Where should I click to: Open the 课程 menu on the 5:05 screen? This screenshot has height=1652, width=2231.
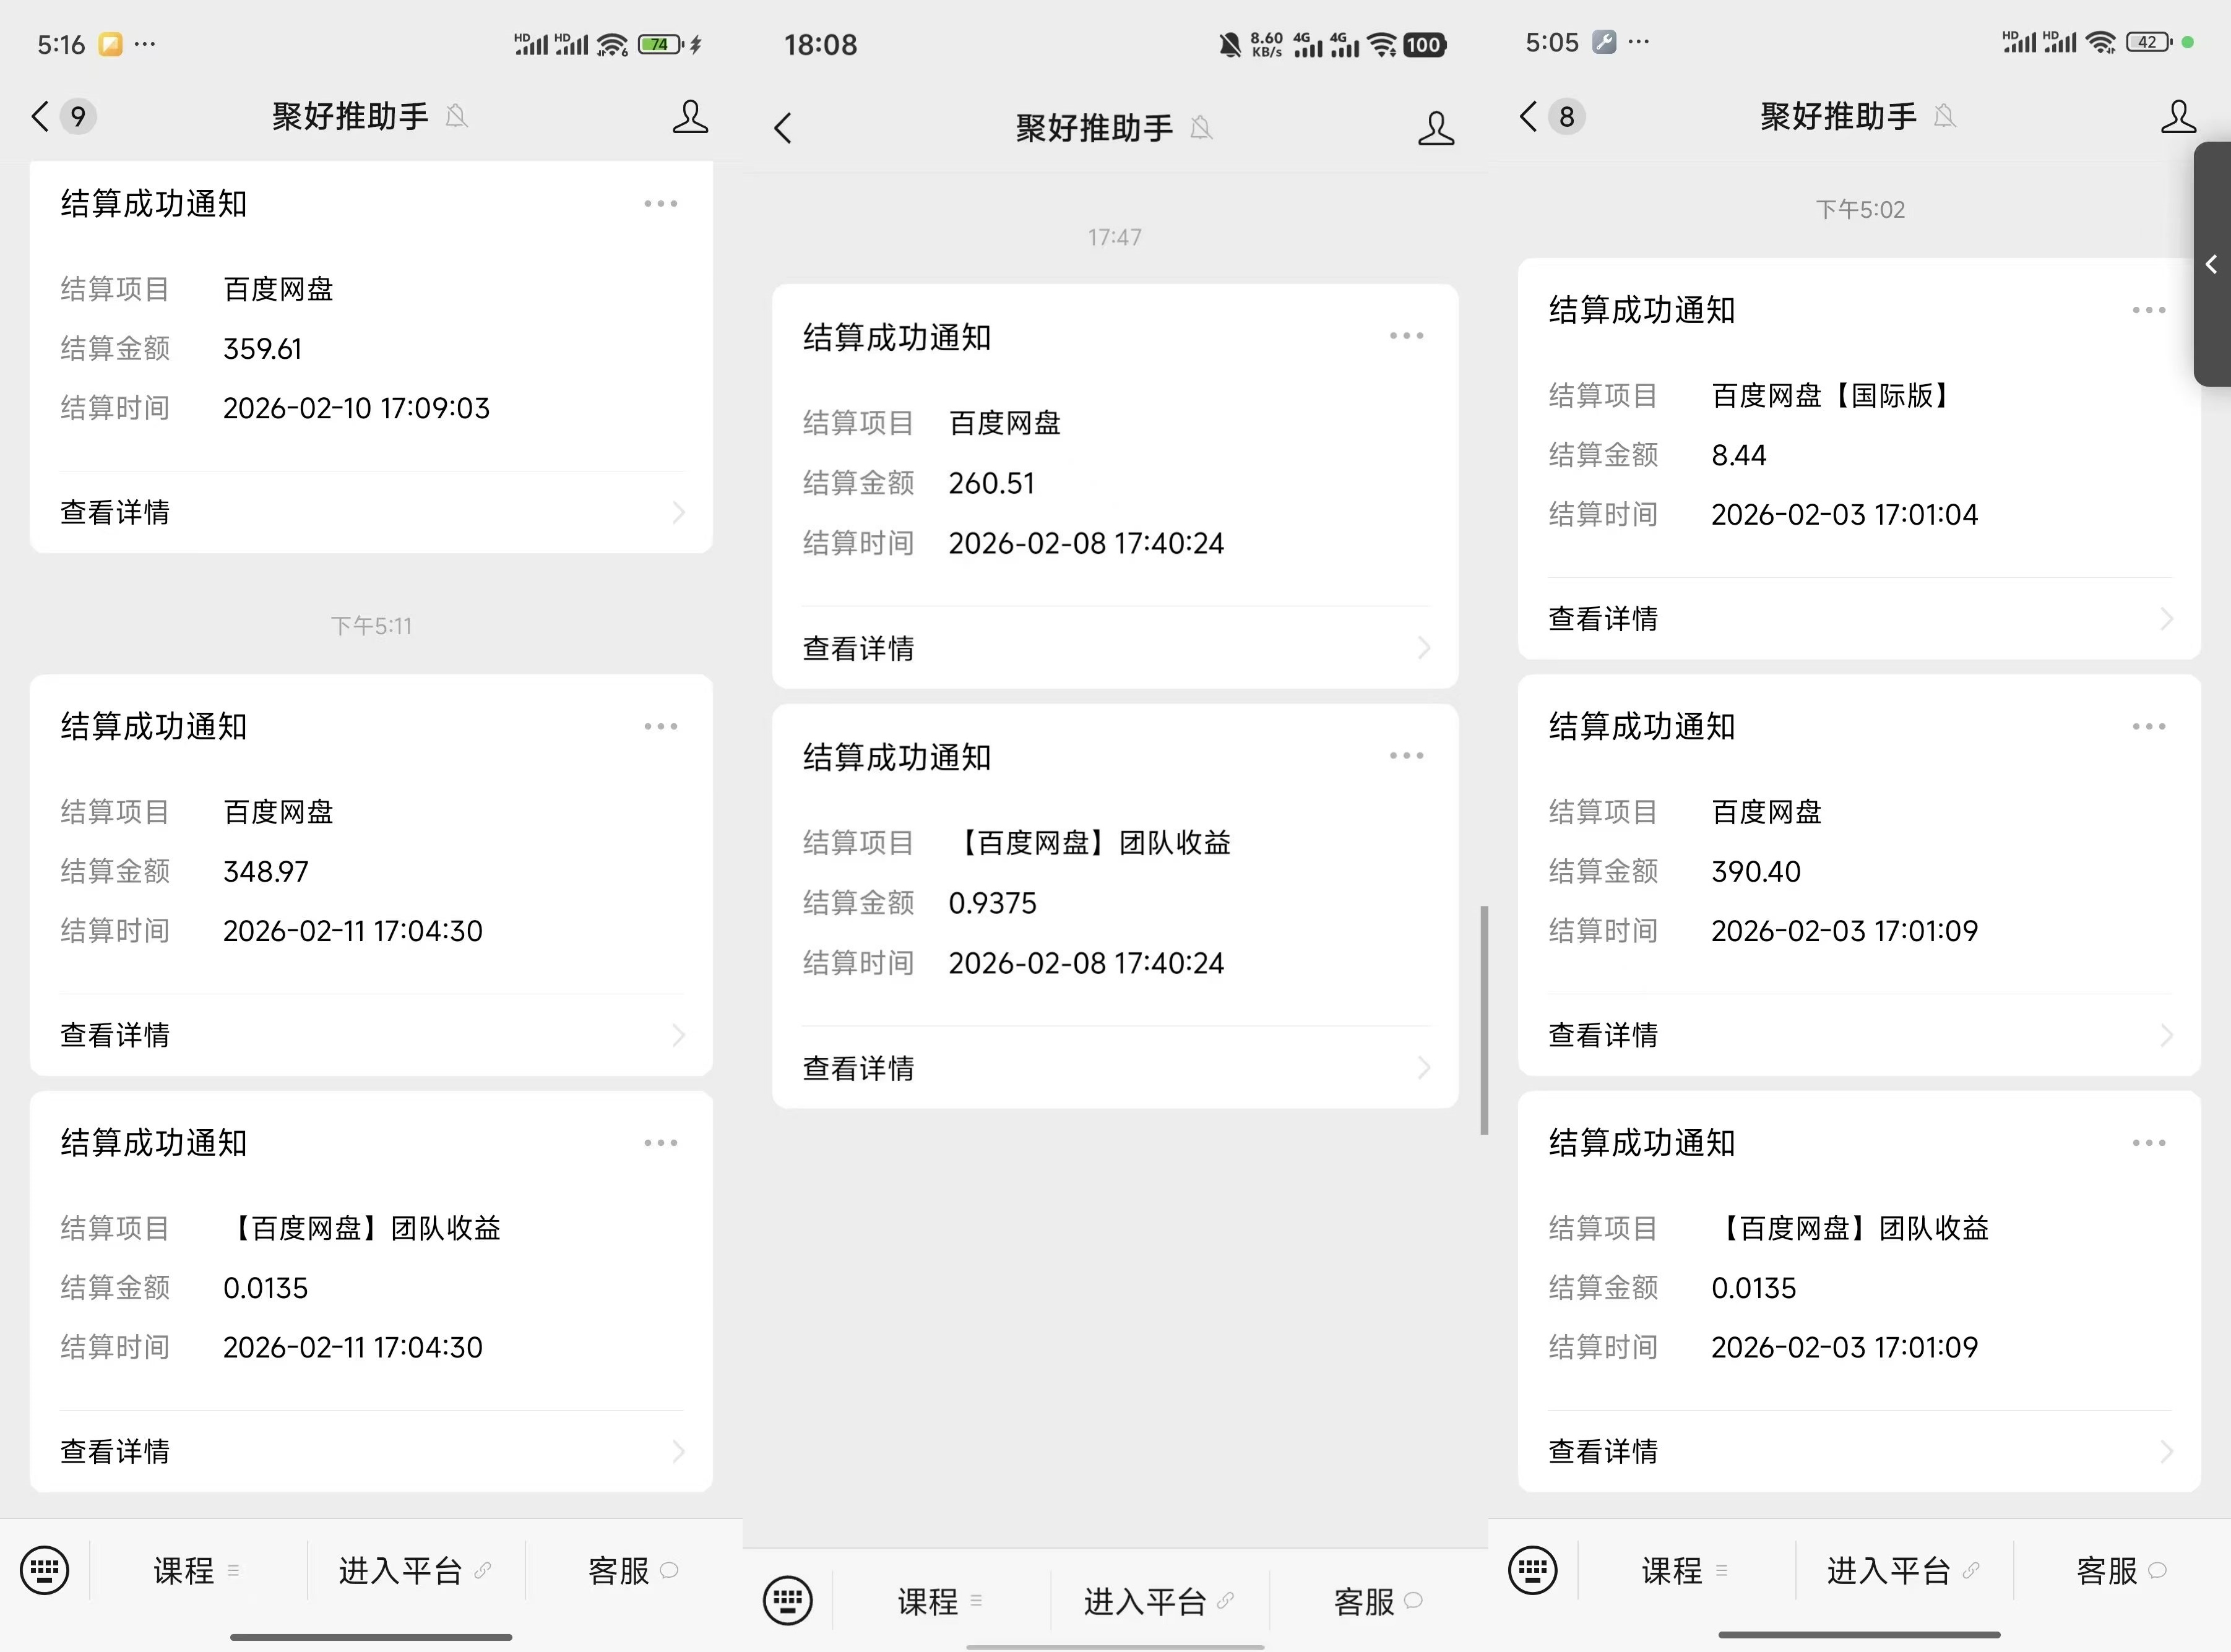[1685, 1571]
